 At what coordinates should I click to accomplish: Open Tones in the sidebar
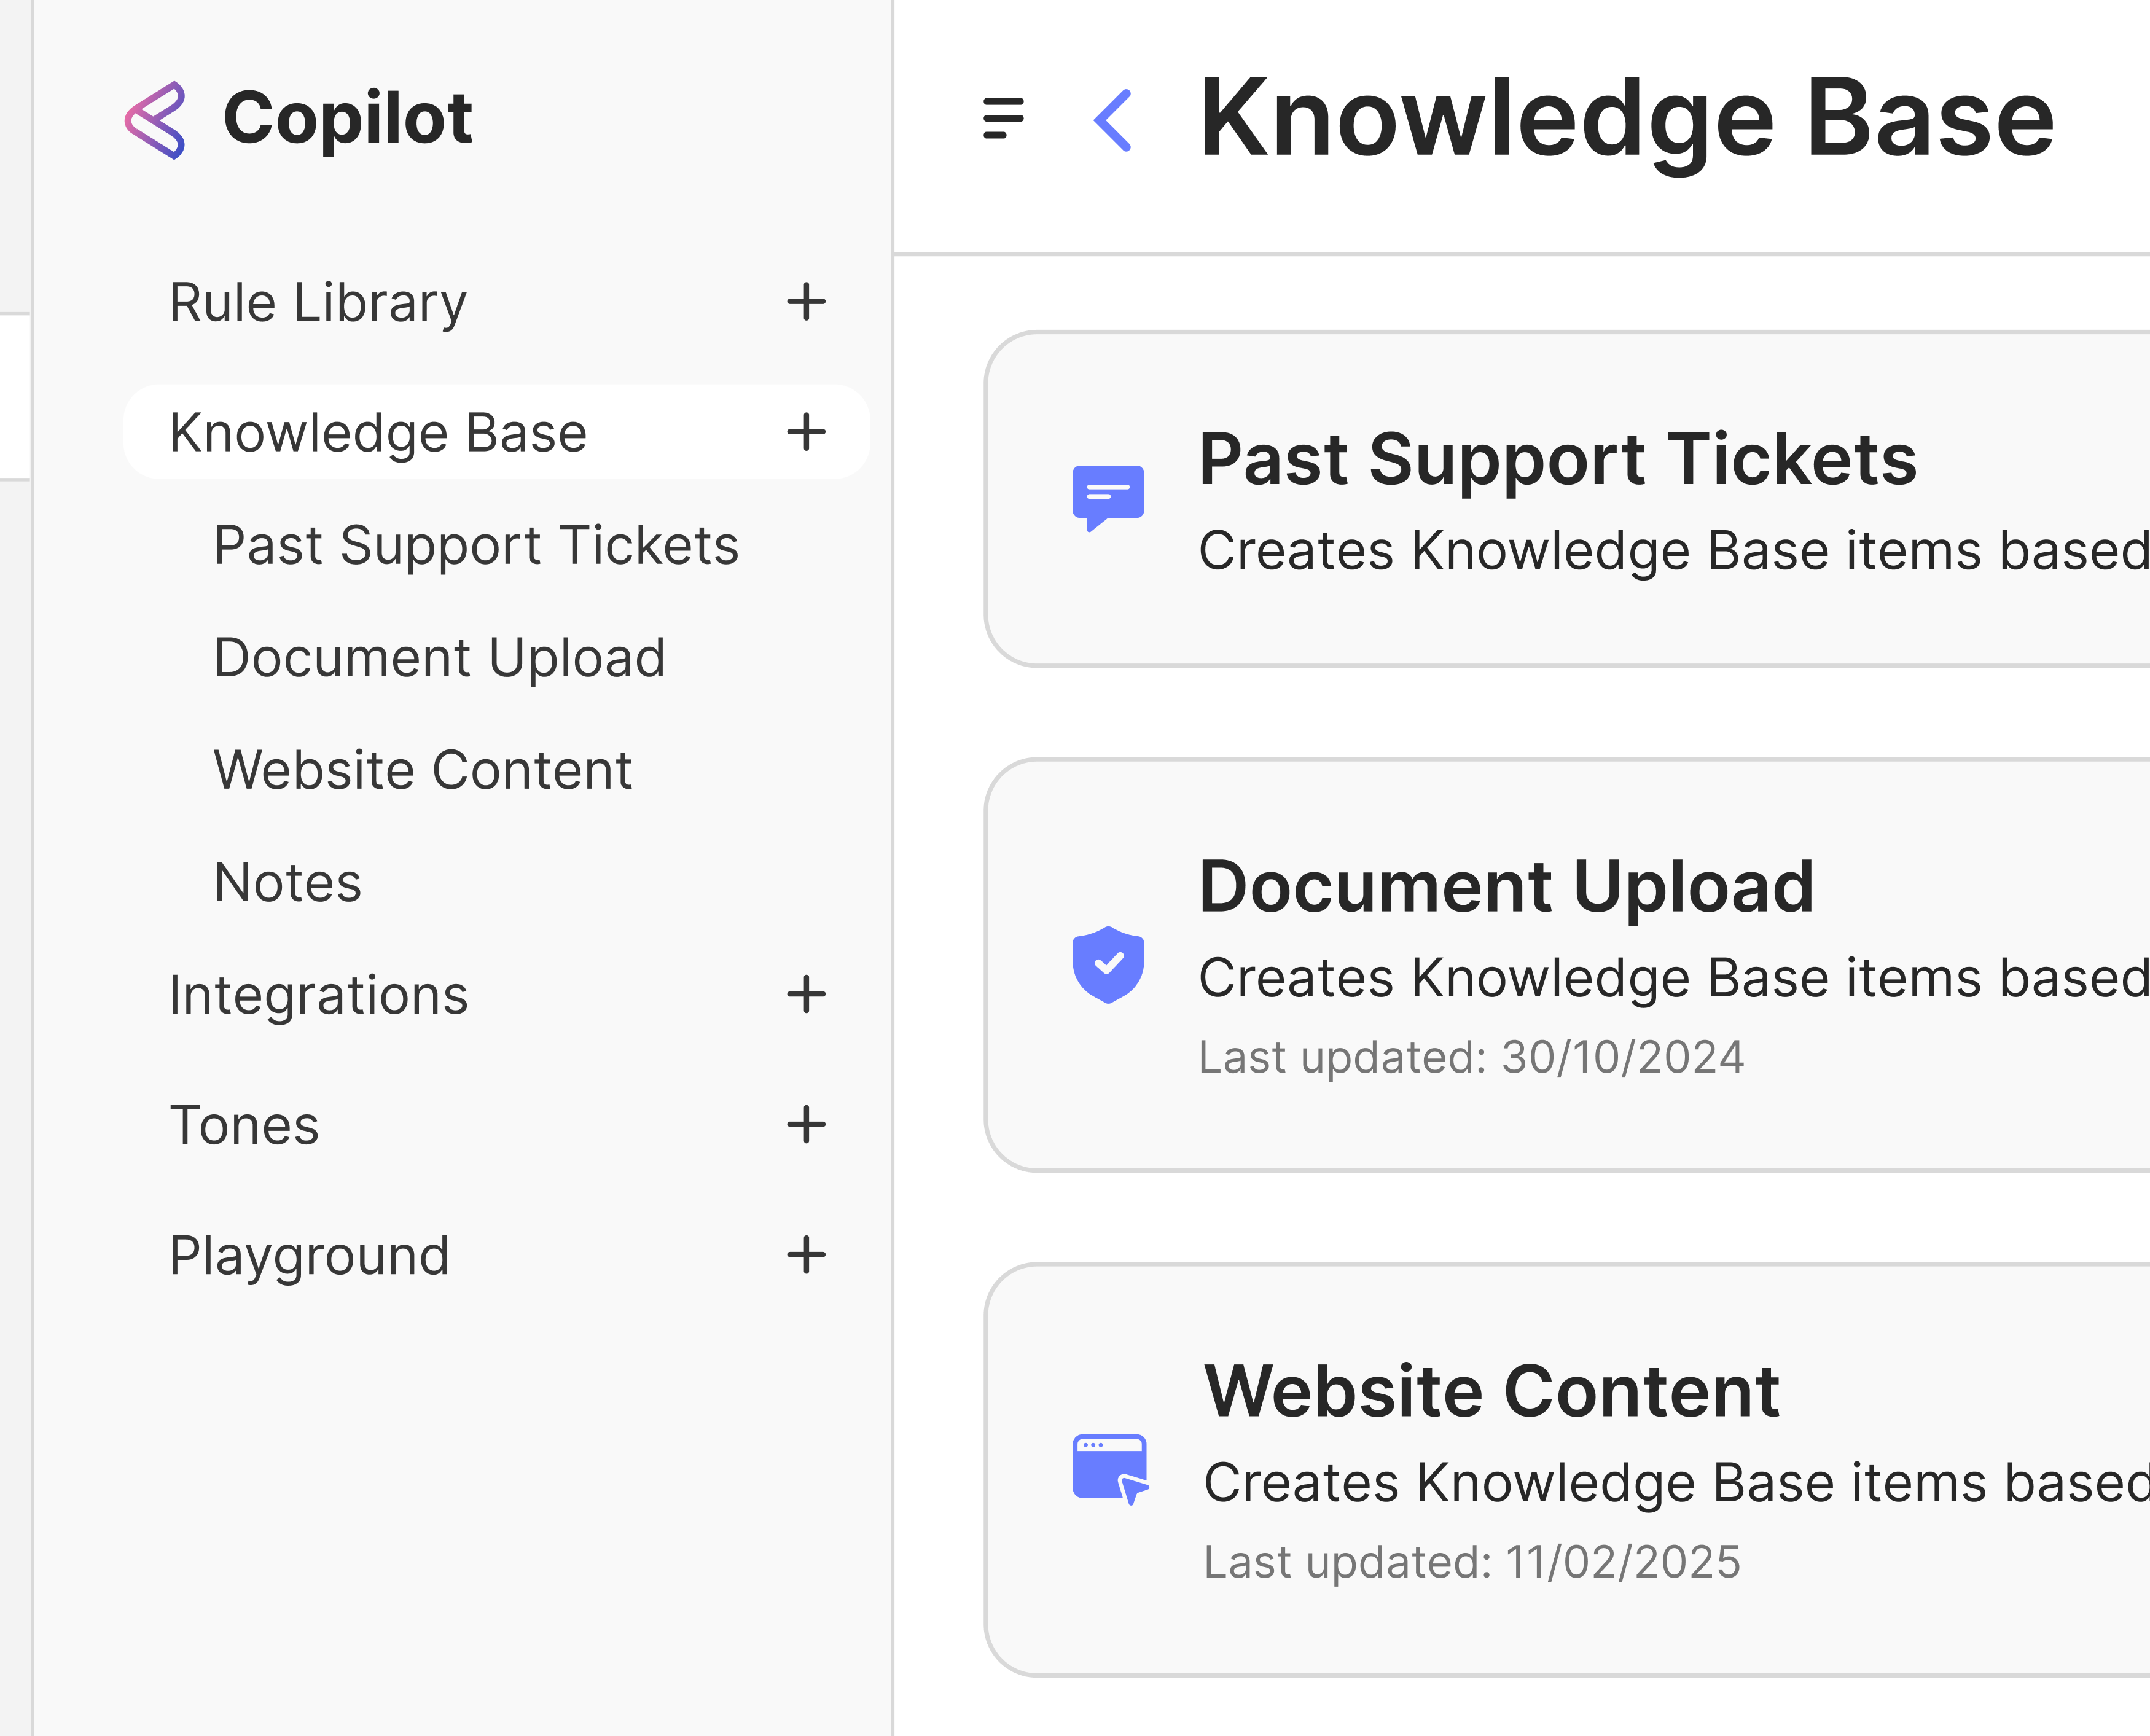point(244,1126)
